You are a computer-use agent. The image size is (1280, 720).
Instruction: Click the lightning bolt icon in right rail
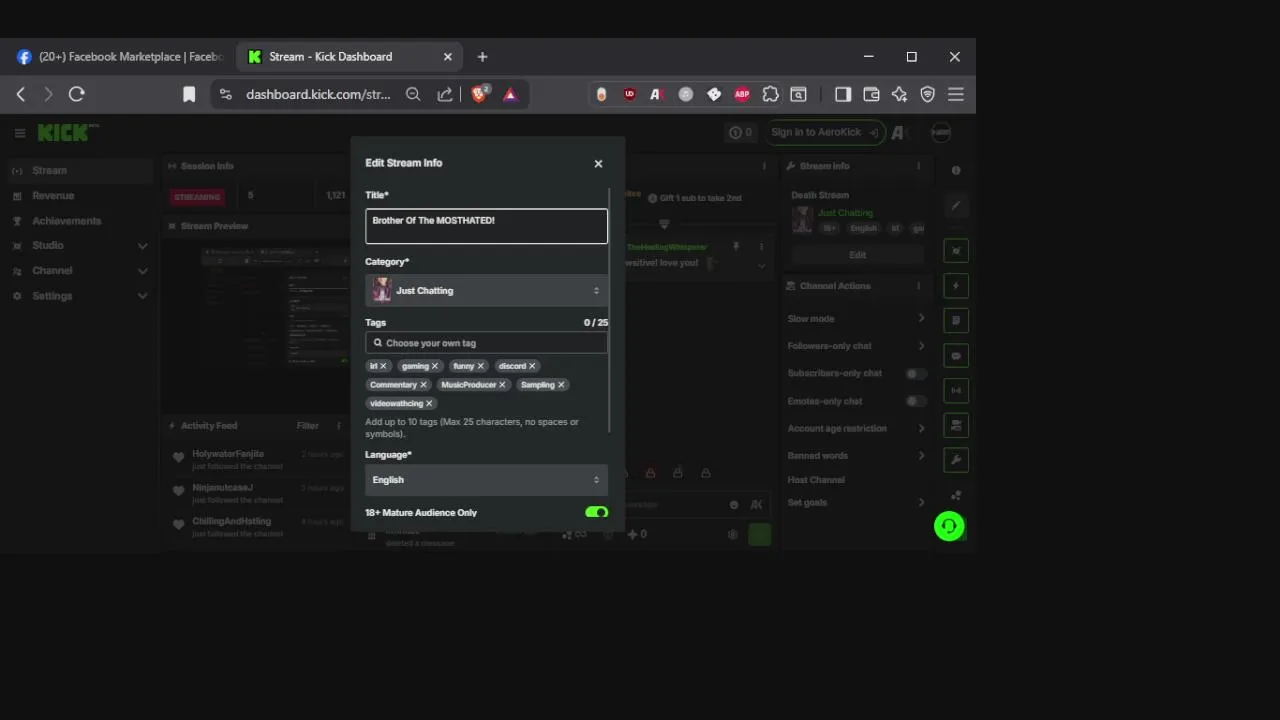tap(956, 286)
